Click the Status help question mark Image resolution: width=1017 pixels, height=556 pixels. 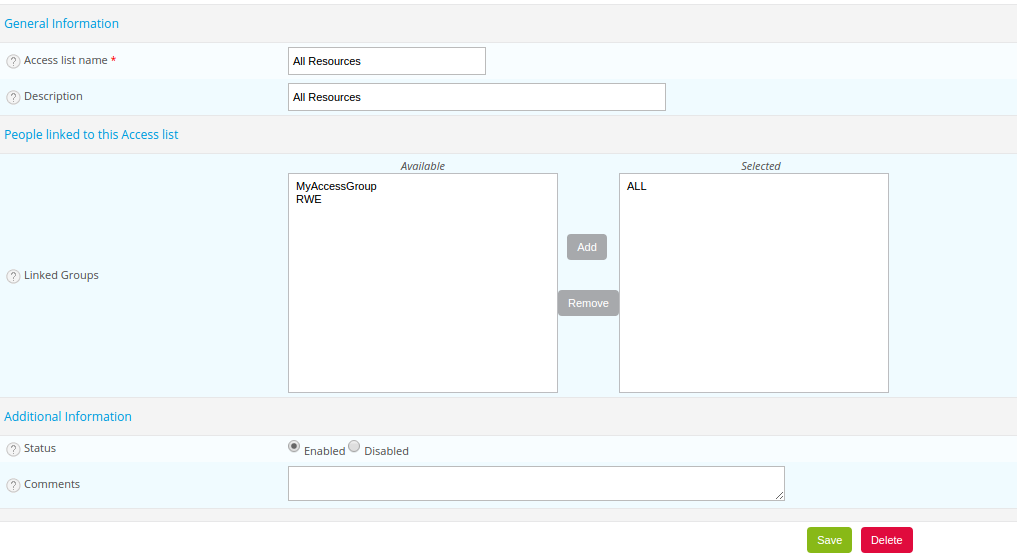coord(13,450)
